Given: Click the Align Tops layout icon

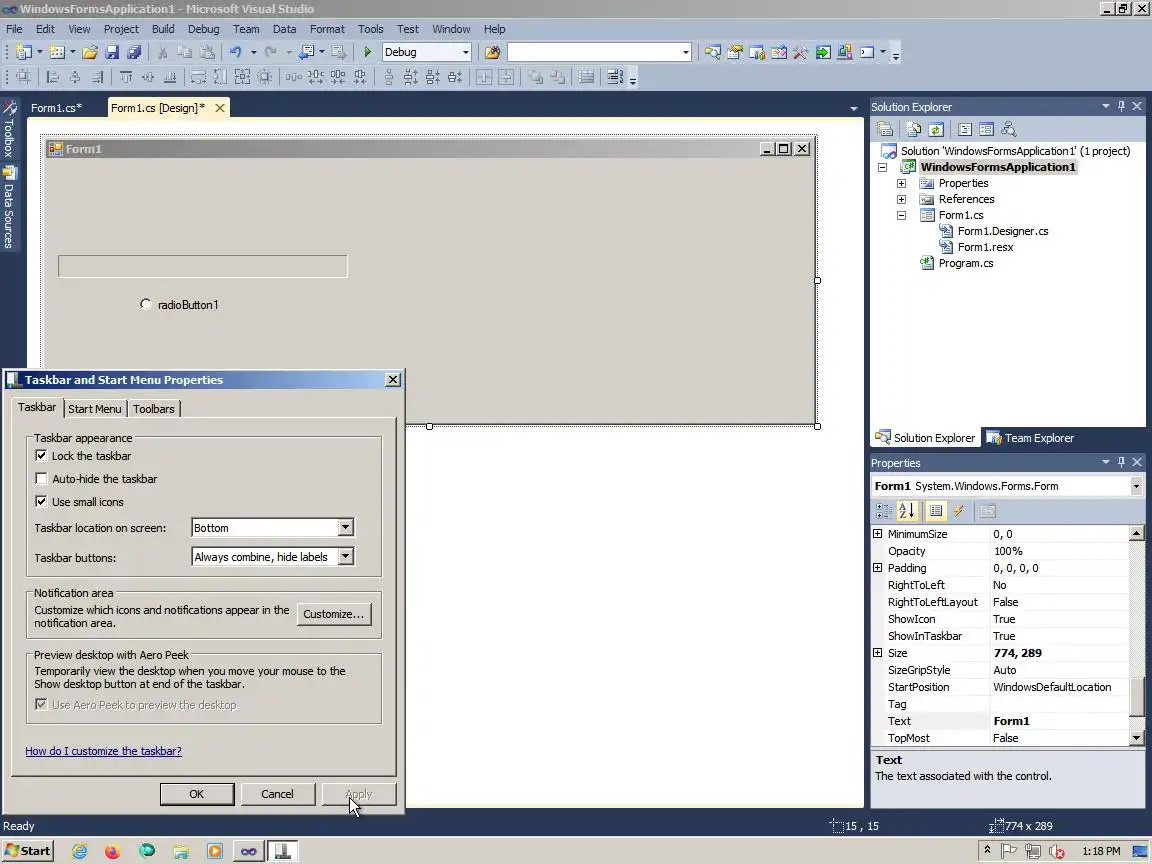Looking at the screenshot, I should 126,76.
